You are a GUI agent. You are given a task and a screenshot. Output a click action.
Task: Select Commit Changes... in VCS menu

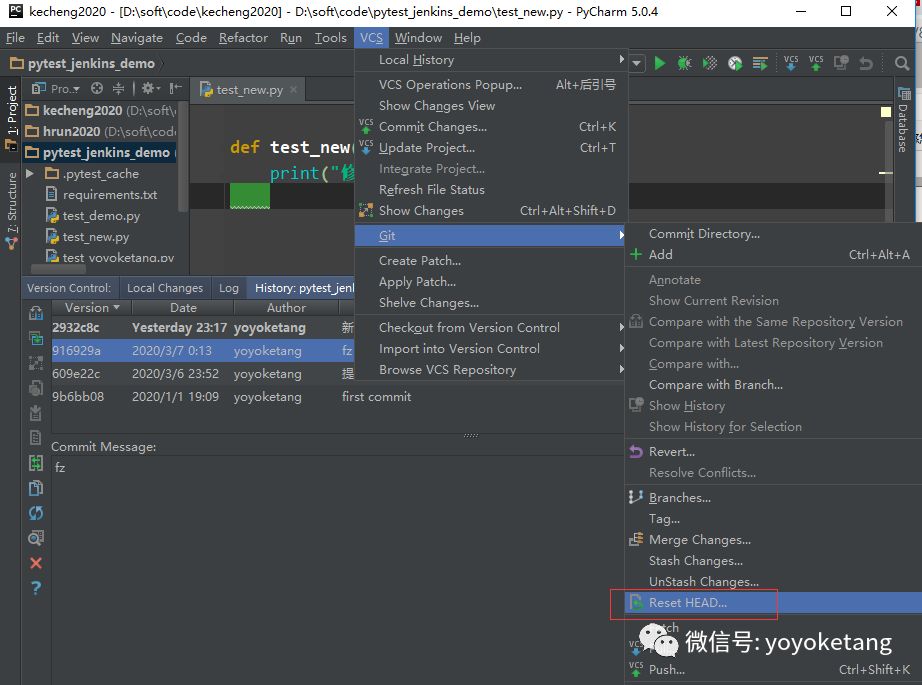(492, 126)
